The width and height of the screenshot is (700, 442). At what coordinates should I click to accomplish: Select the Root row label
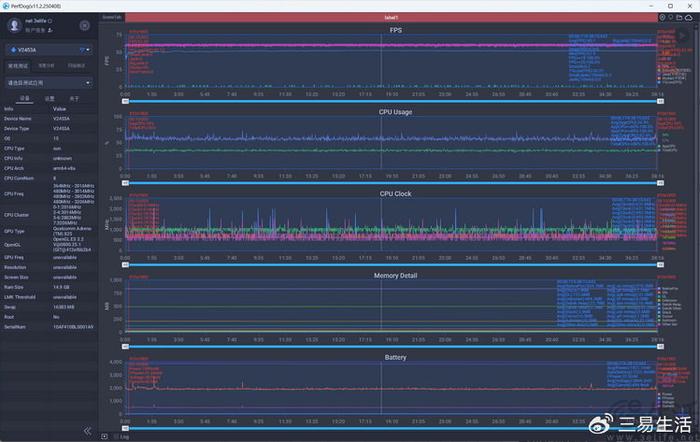9,317
